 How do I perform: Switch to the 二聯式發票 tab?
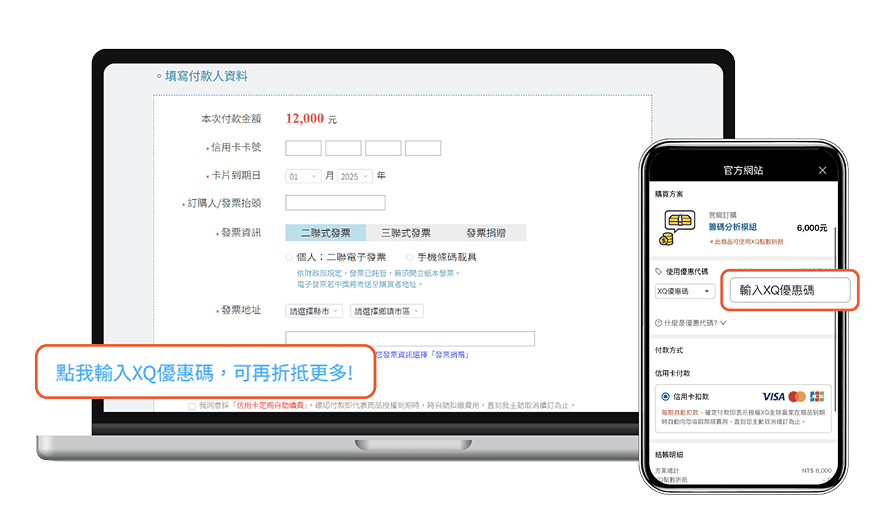(326, 233)
